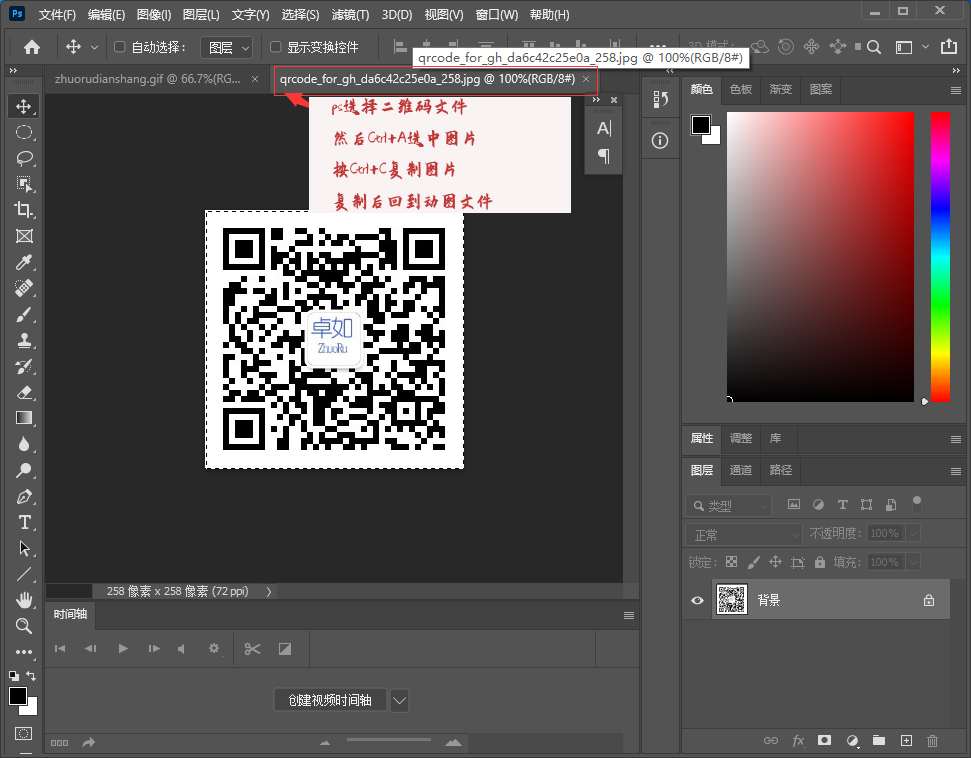Click the 创建视频时间轴 button
971x758 pixels.
[x=329, y=700]
